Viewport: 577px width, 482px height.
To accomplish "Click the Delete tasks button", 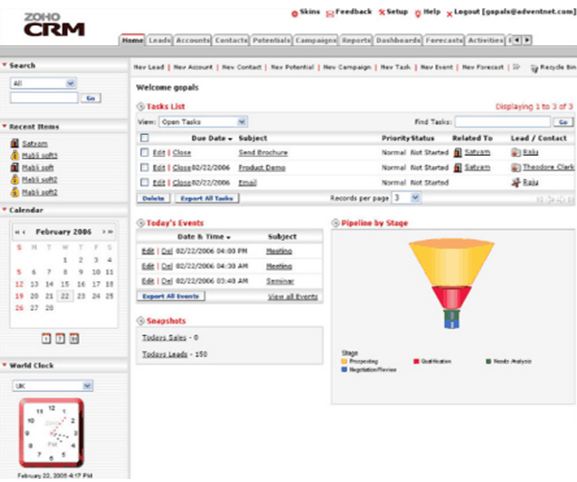I will coord(153,198).
